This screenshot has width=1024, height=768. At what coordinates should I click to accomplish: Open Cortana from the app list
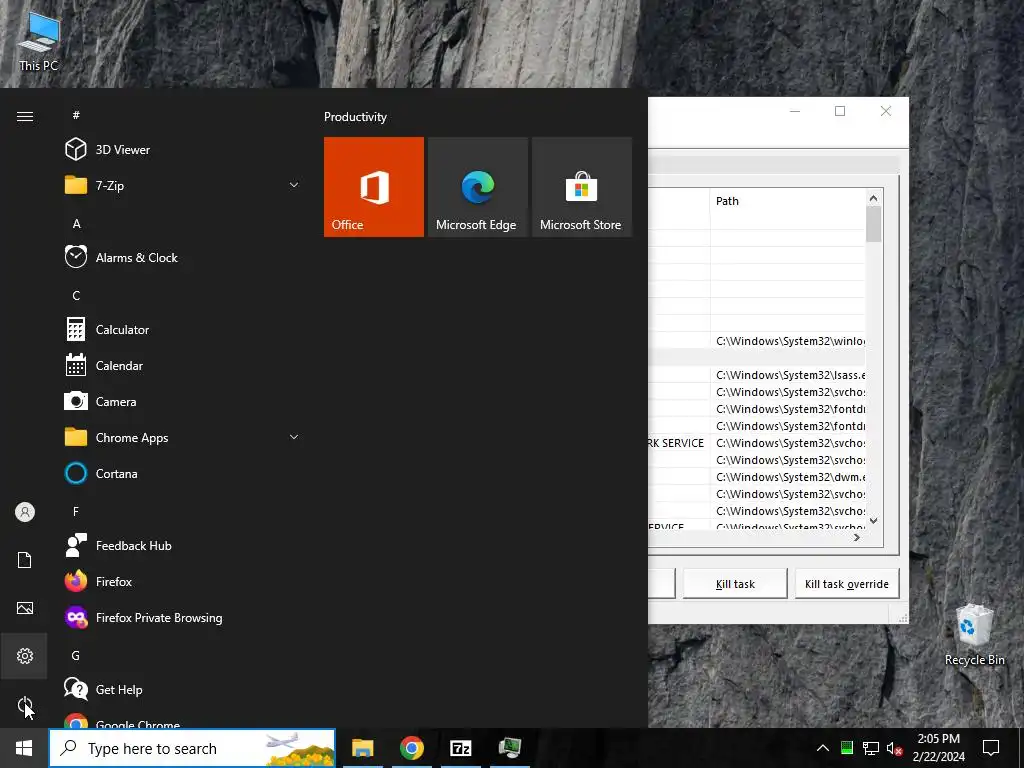point(182,473)
